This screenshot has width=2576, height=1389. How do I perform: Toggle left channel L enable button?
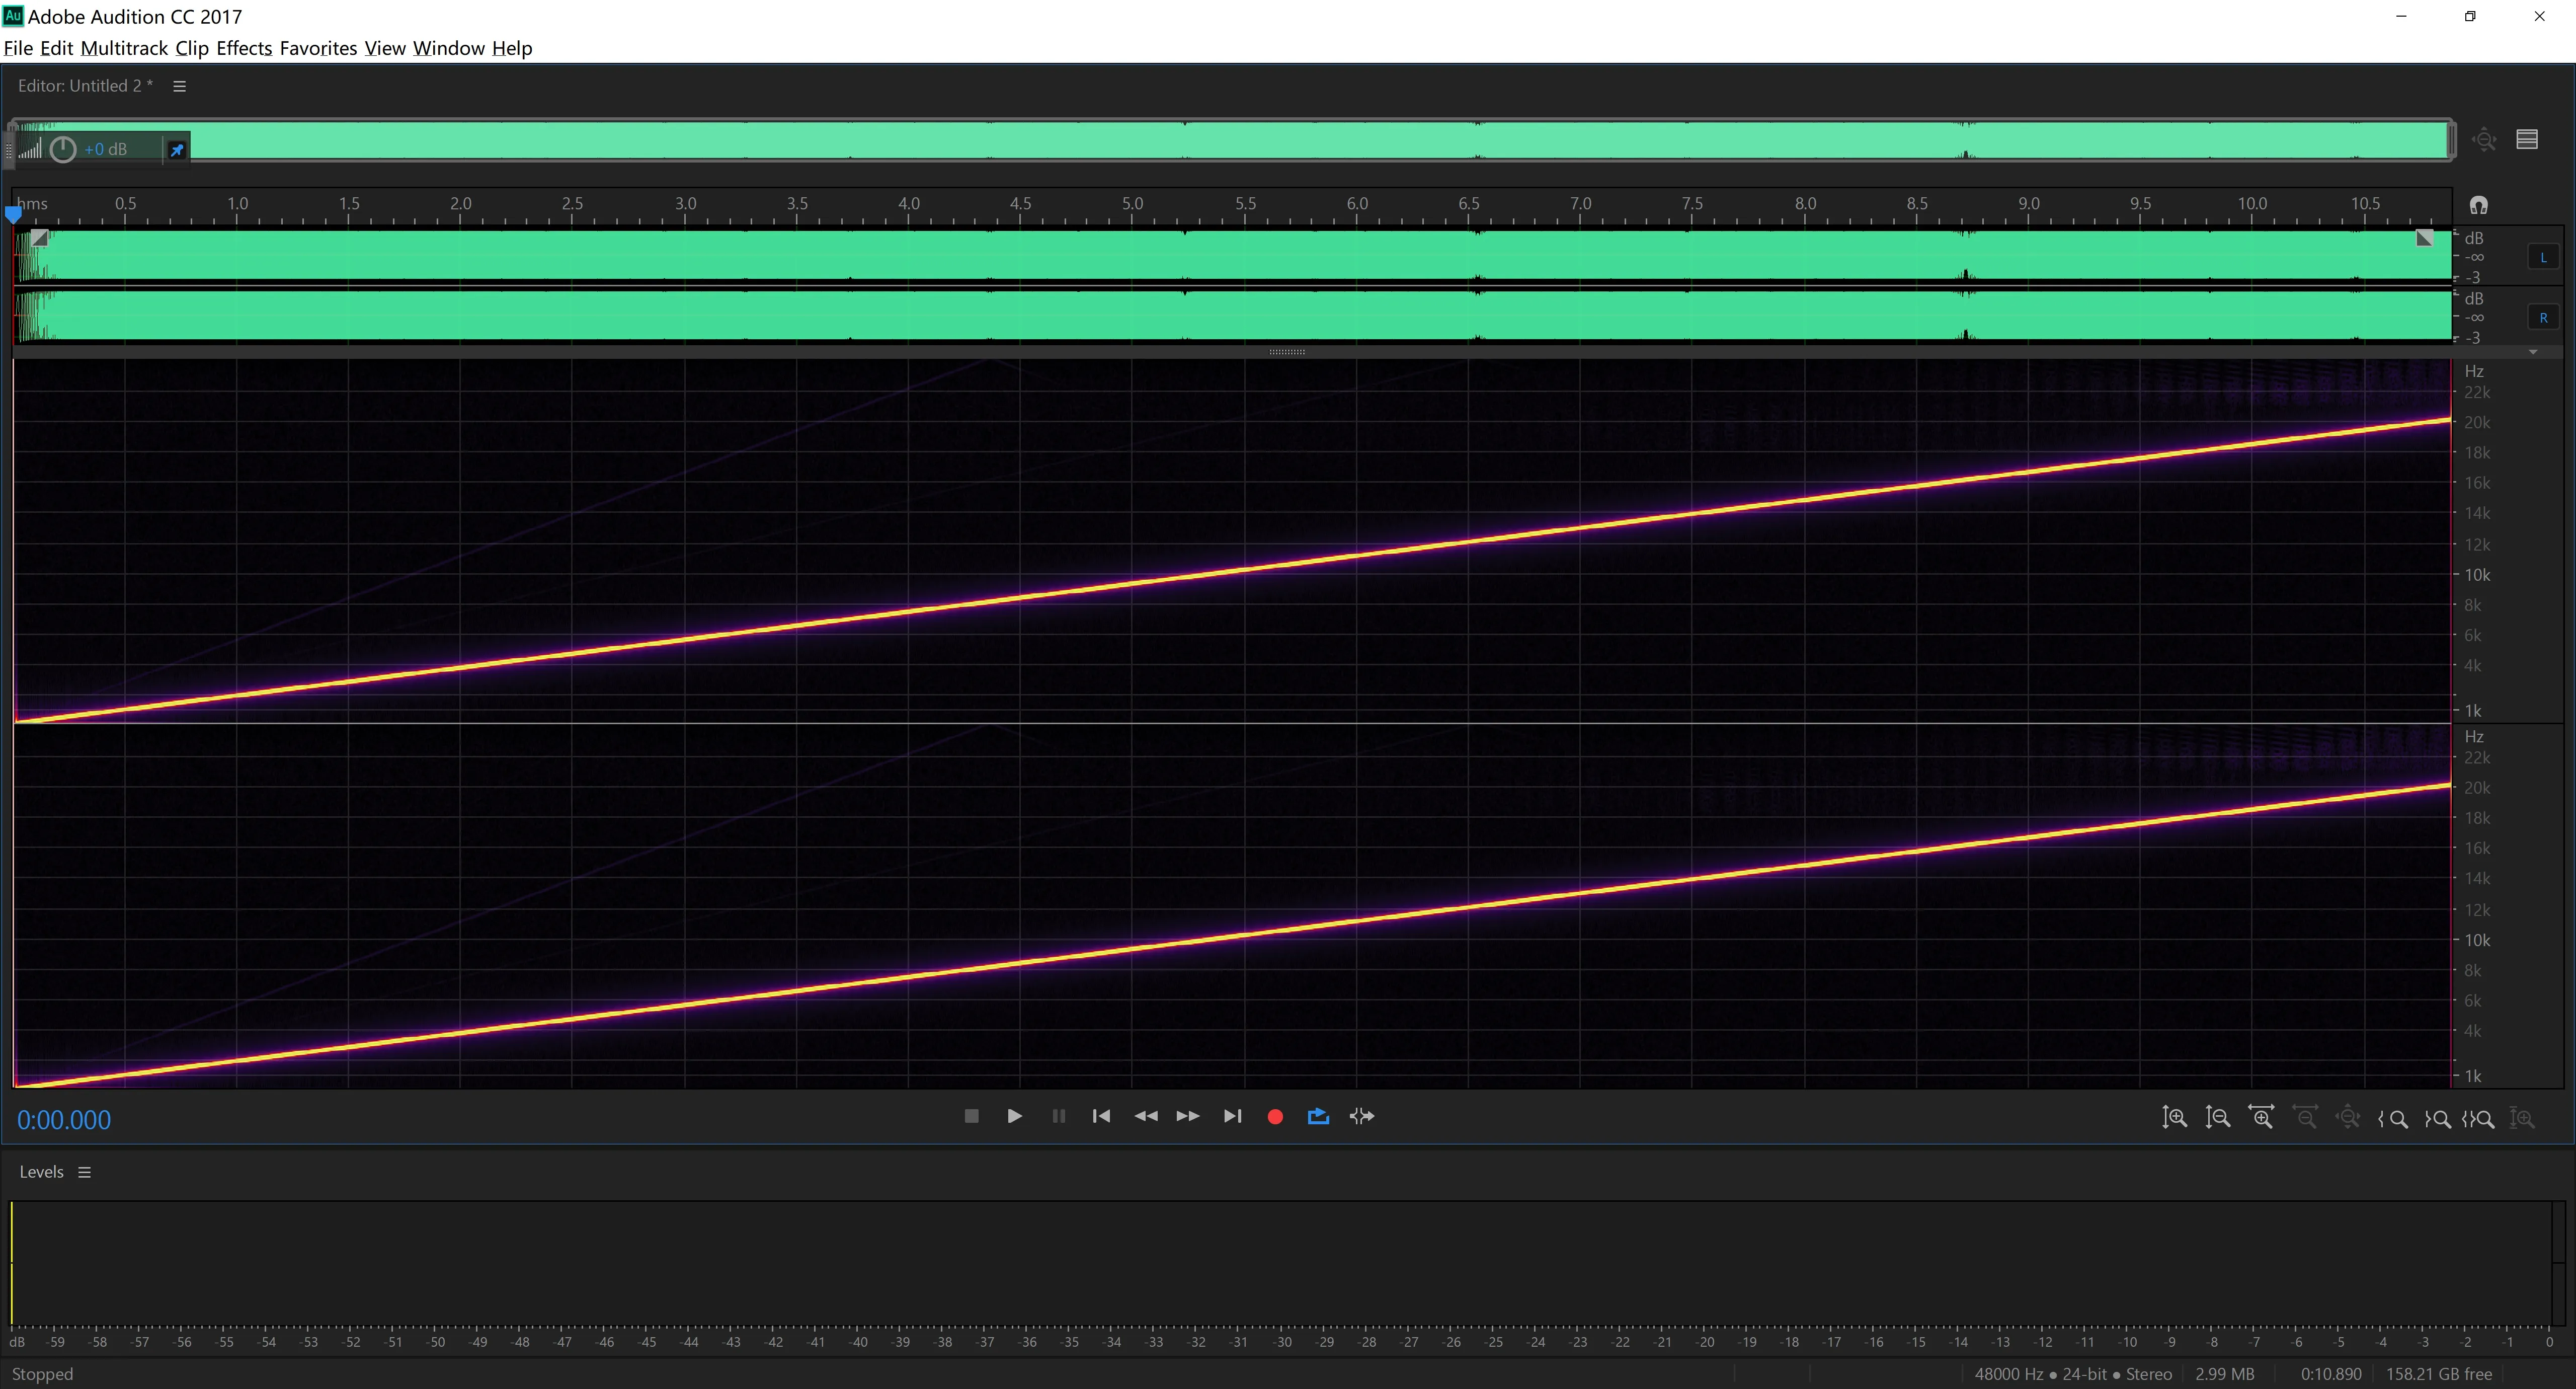pyautogui.click(x=2543, y=257)
